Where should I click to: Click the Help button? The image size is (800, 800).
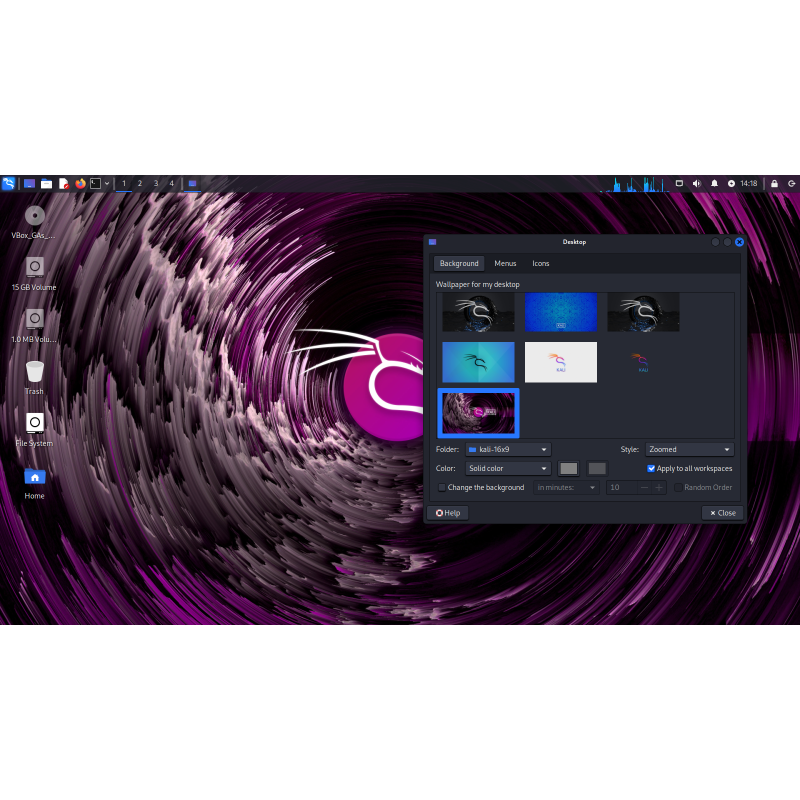pos(448,512)
